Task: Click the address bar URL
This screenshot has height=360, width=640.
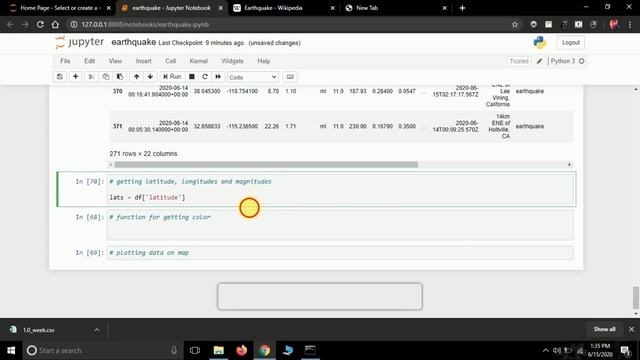Action: pyautogui.click(x=145, y=24)
